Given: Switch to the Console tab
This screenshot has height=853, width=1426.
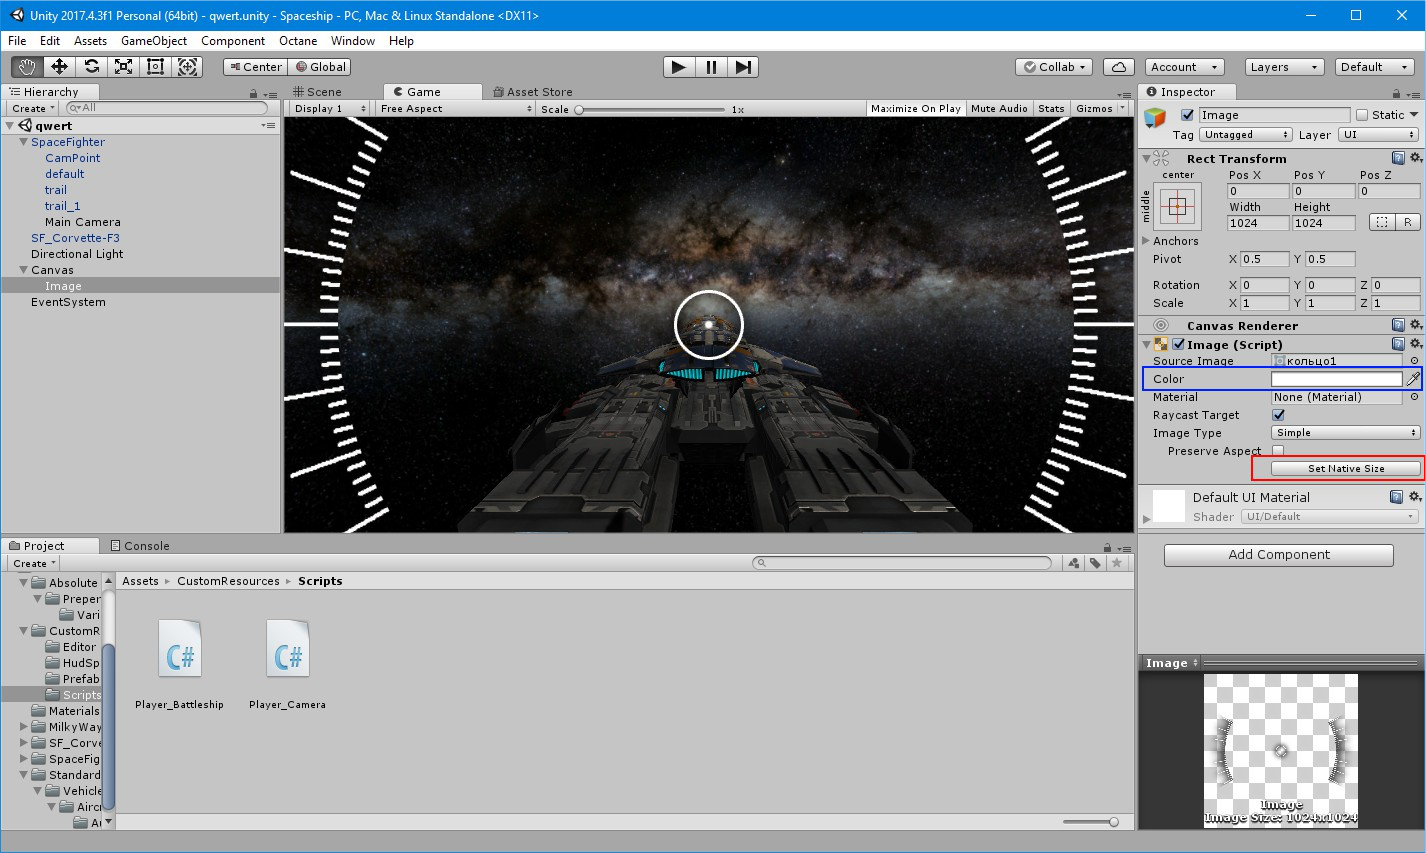Looking at the screenshot, I should coord(140,546).
